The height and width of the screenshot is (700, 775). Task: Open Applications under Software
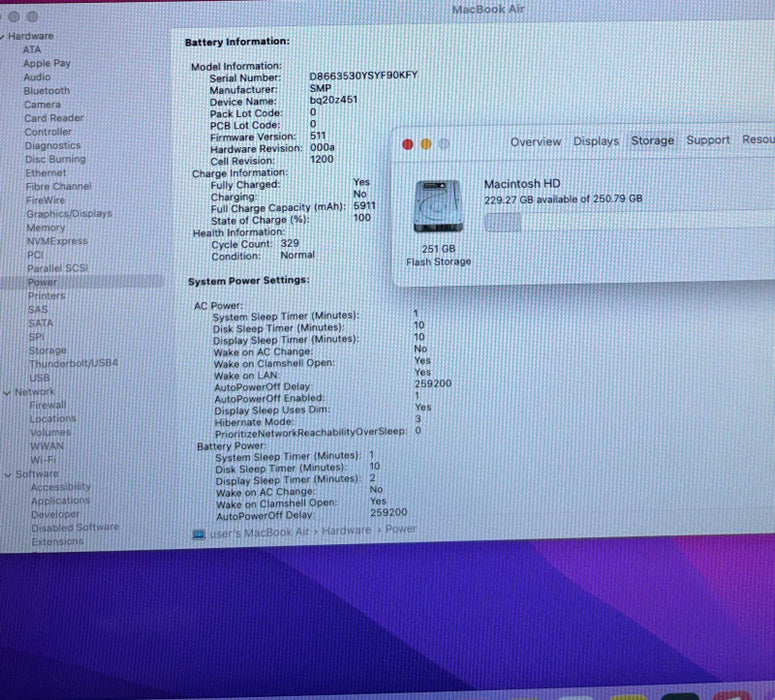60,501
